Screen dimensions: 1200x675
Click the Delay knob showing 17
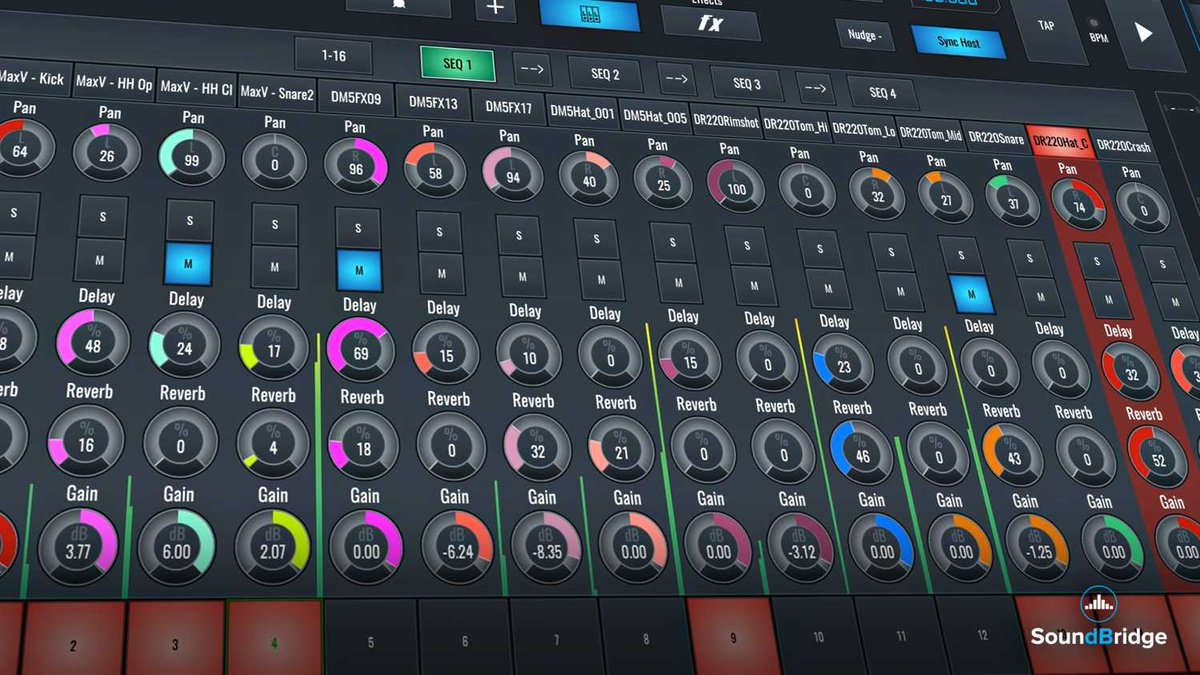[x=274, y=350]
